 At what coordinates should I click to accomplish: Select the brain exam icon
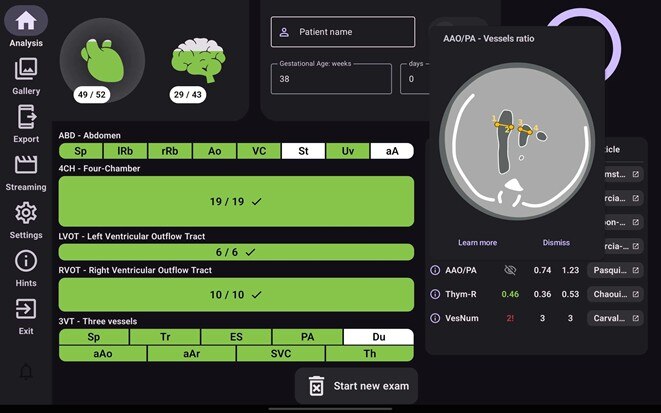197,61
